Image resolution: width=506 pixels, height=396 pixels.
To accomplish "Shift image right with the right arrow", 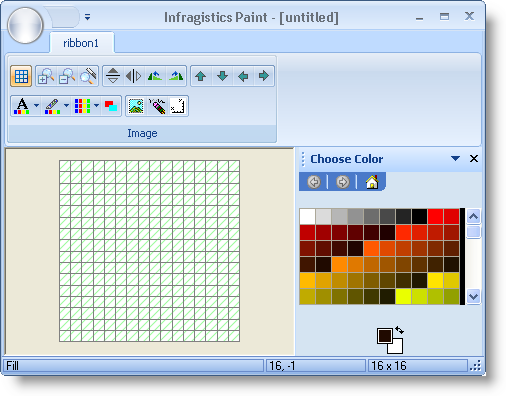I will [x=264, y=76].
